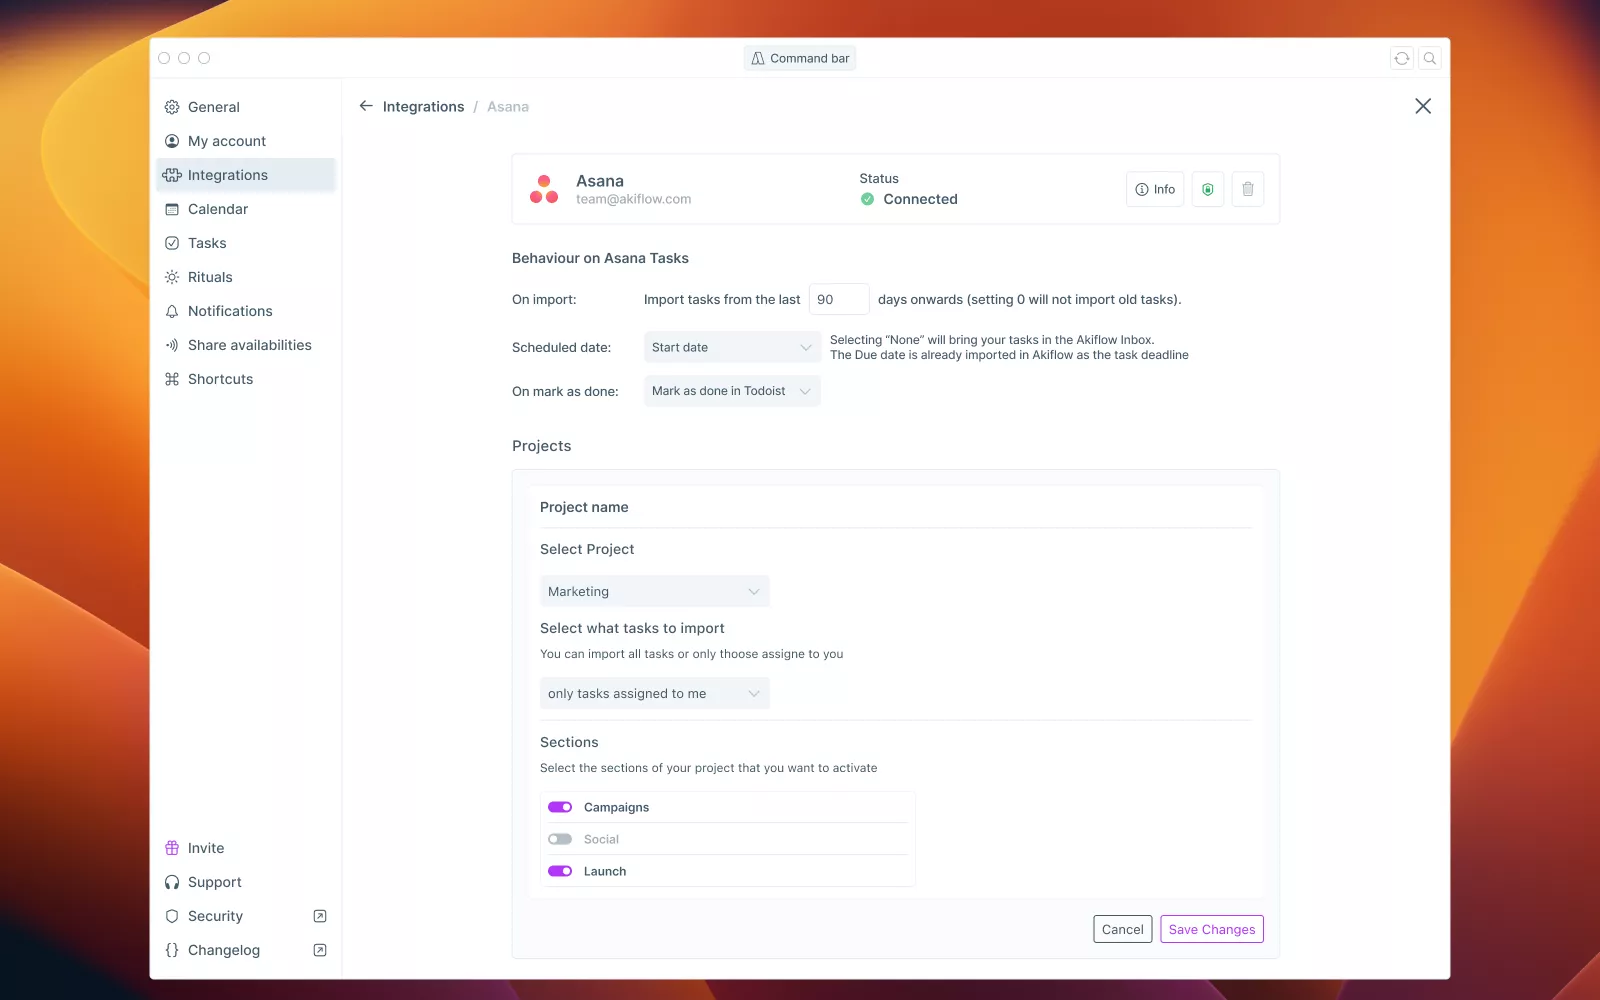Click the trash icon to delete Asana integration
Viewport: 1600px width, 1000px height.
coord(1247,189)
